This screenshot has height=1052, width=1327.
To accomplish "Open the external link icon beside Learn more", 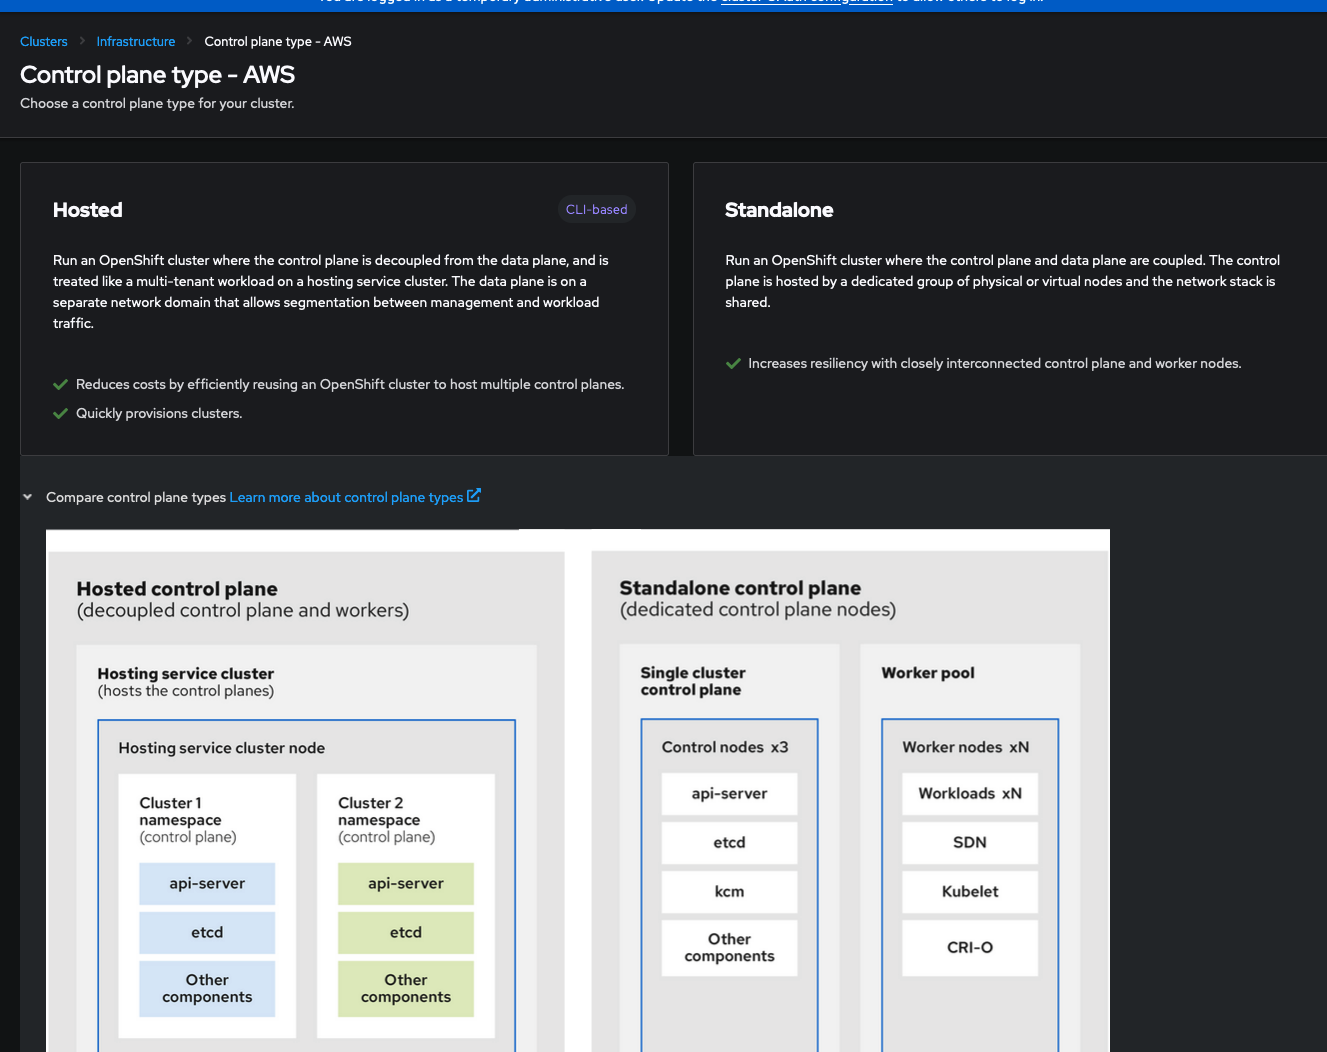I will point(474,495).
